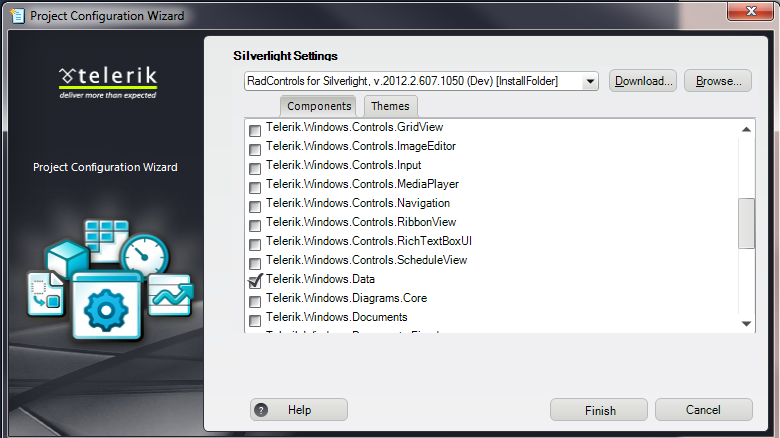Select the Telerik.Windows.Controls.MediaPlayer checkbox
780x438 pixels.
coord(255,188)
